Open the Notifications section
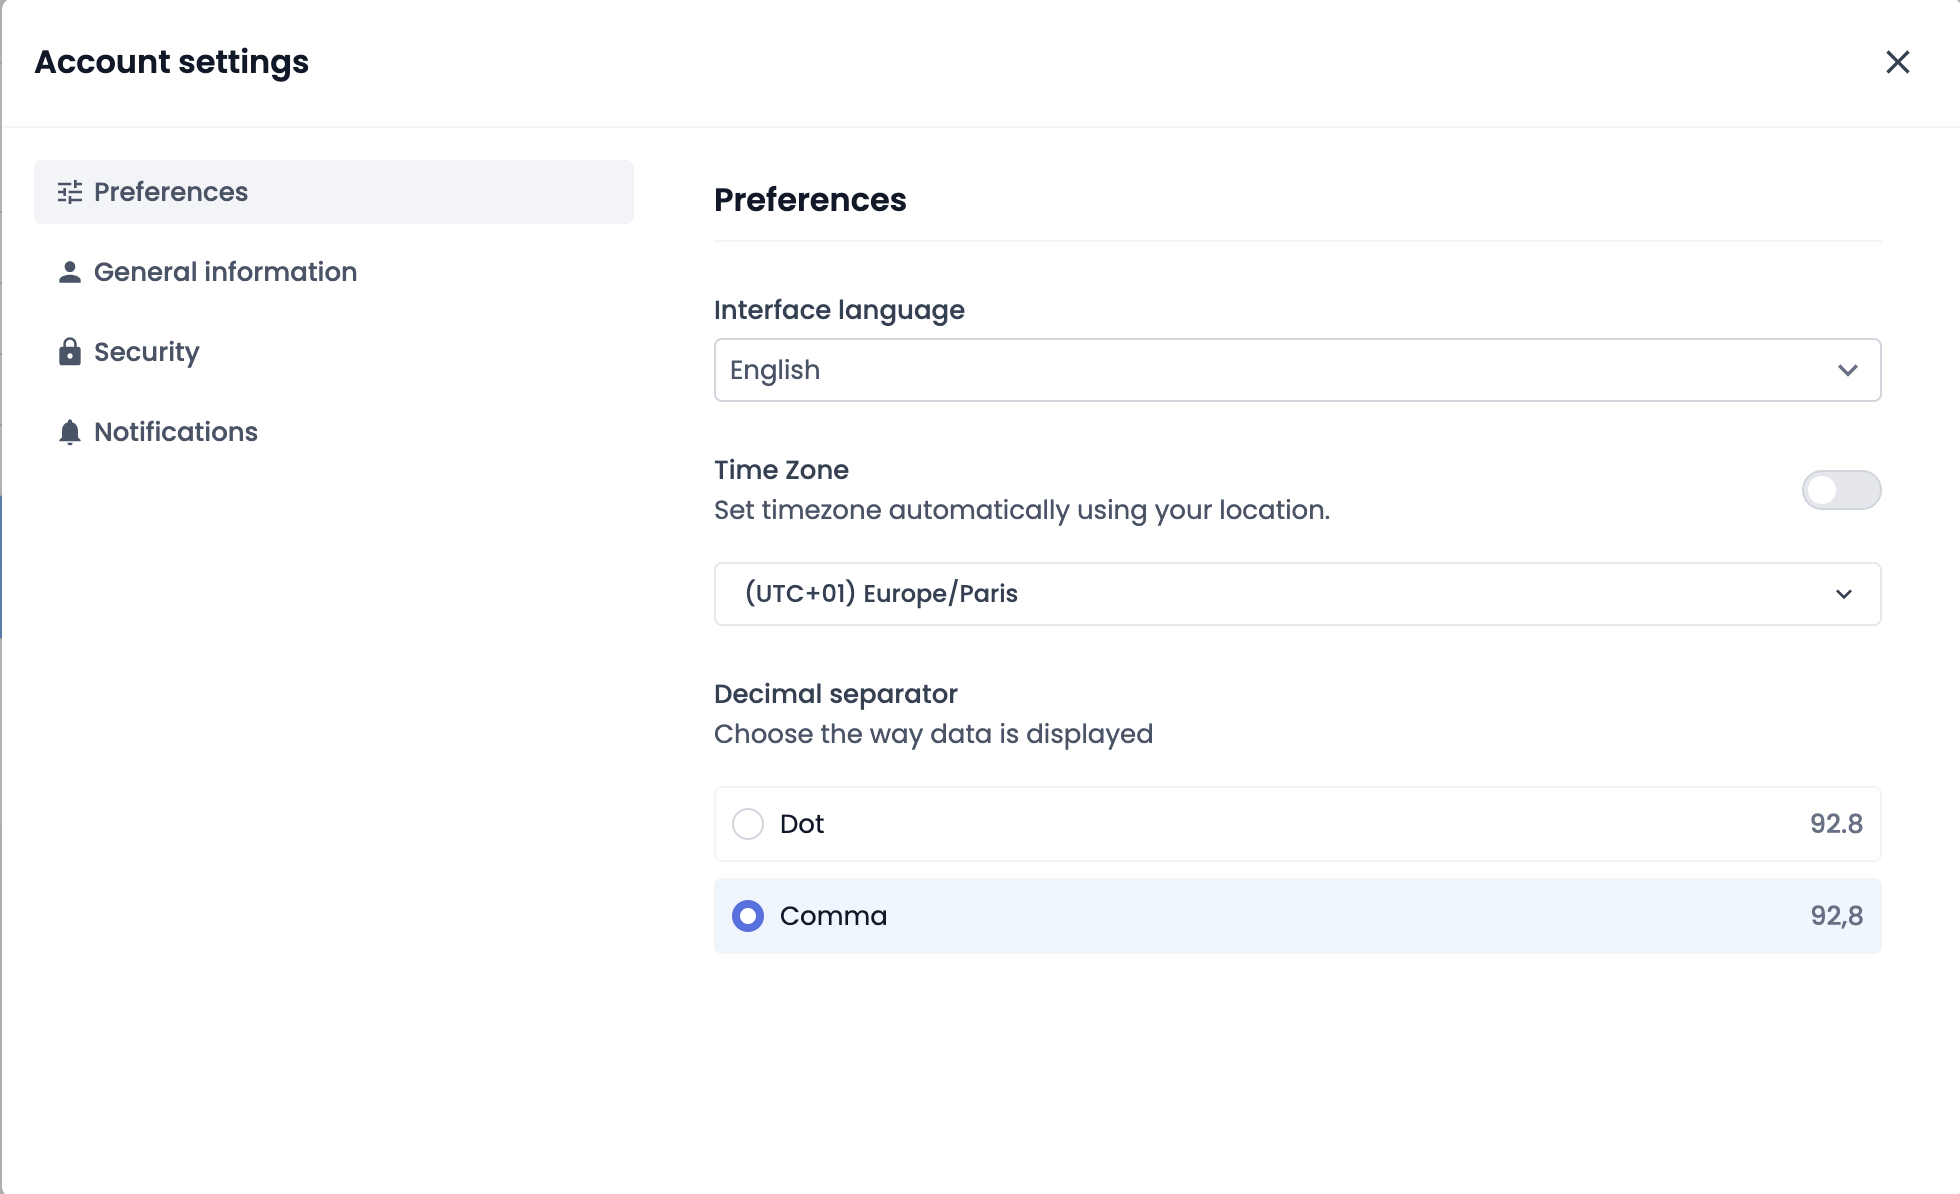 (176, 432)
